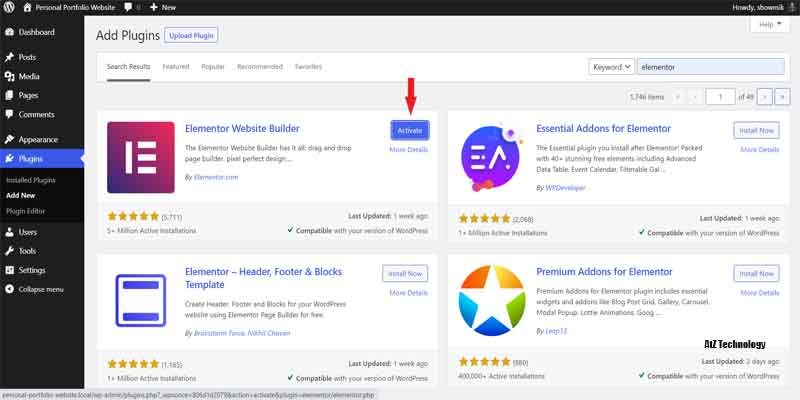Open Installed Plugins submenu item
800x400 pixels.
(x=31, y=180)
